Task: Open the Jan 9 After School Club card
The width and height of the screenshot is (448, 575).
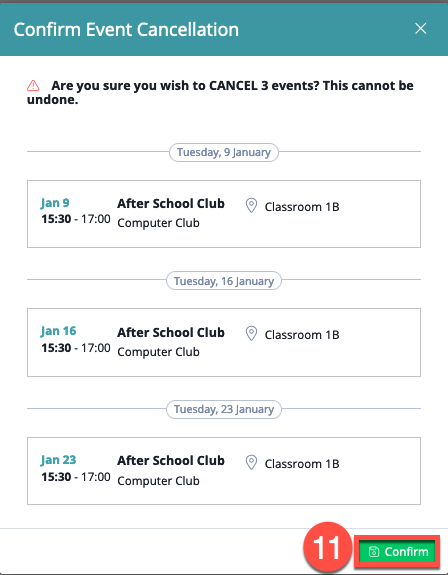Action: (x=224, y=214)
